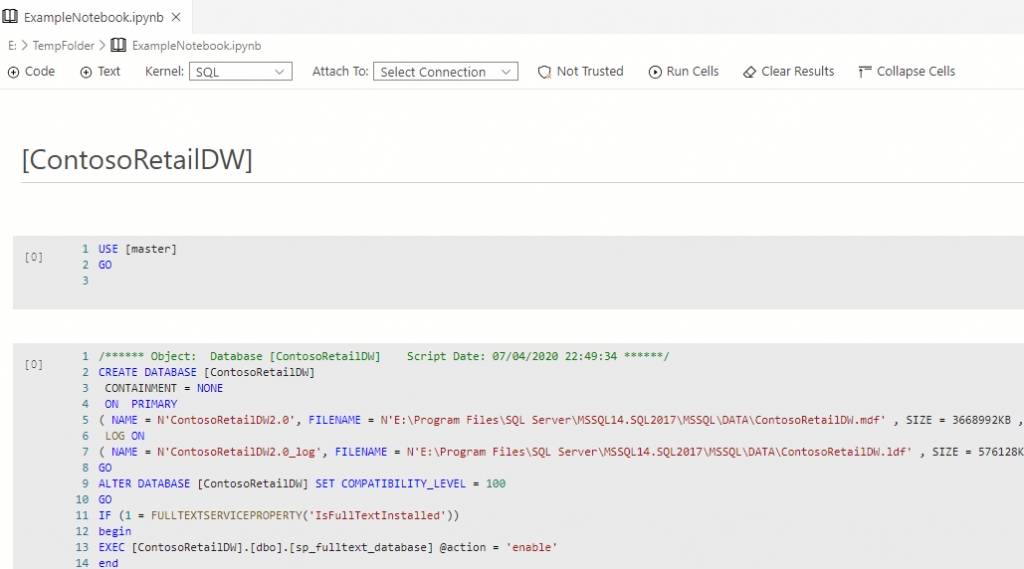Click the EXEC sp_fulltext_database line
1024x569 pixels.
(328, 547)
